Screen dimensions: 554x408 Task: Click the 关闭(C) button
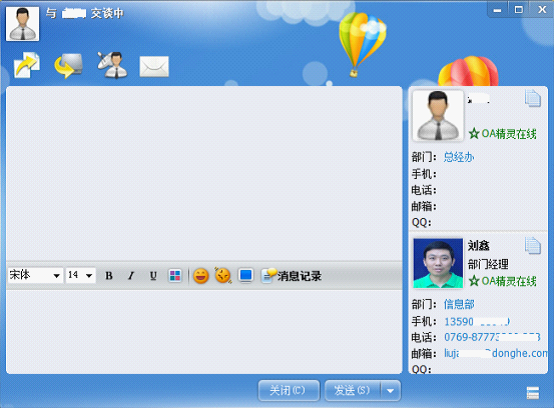(289, 391)
